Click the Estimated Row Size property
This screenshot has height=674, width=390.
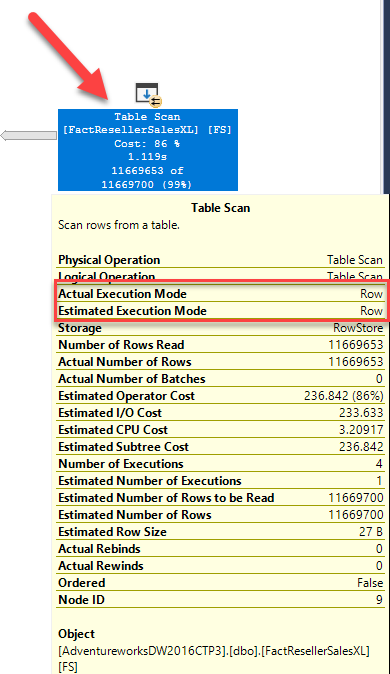click(x=220, y=532)
